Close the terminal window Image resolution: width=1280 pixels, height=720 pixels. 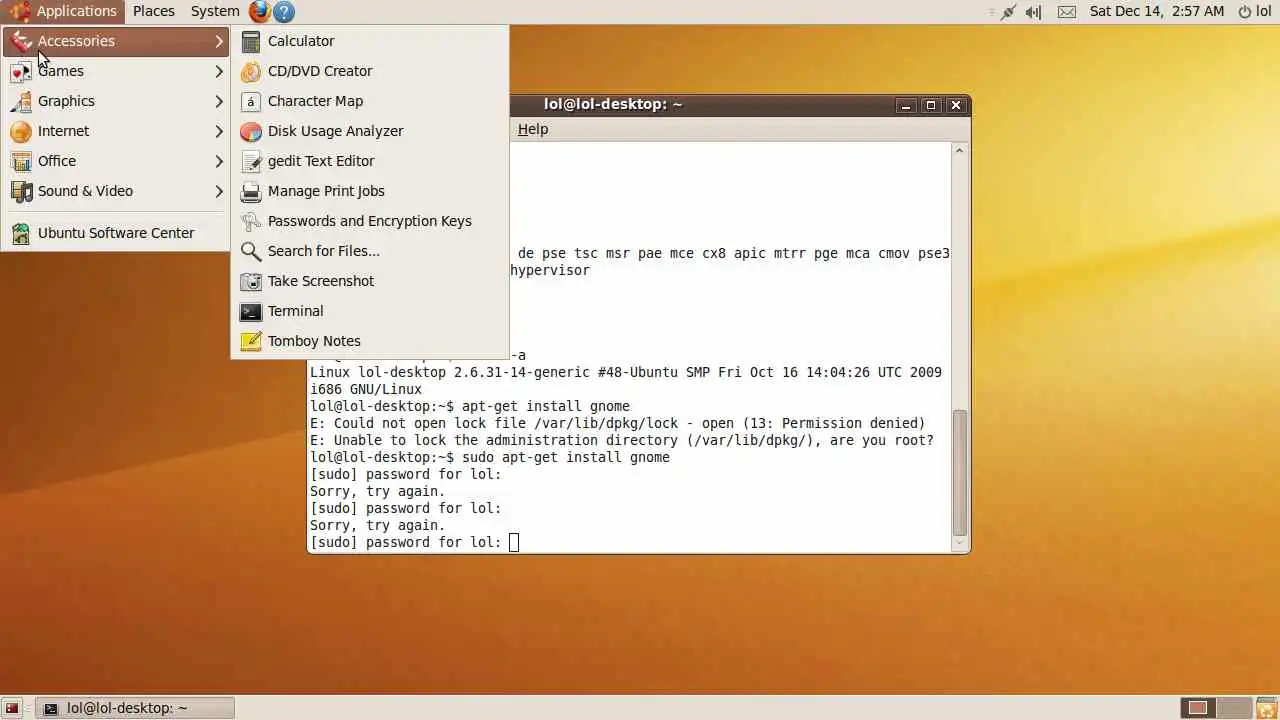click(x=956, y=105)
